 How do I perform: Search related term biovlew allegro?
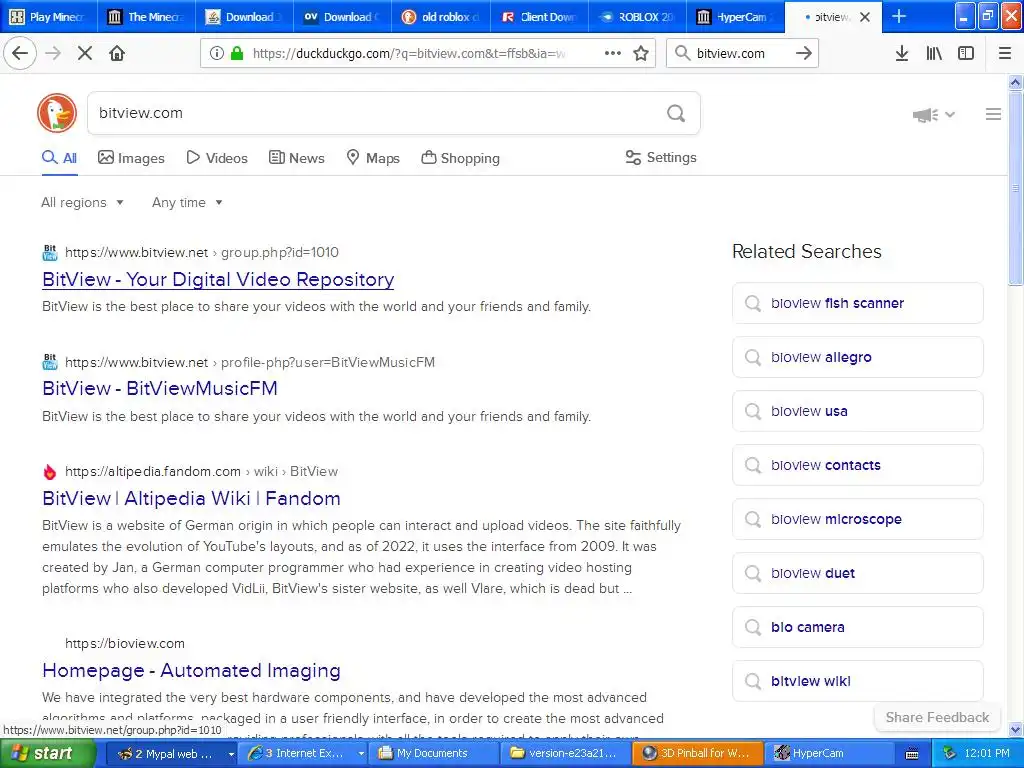857,357
